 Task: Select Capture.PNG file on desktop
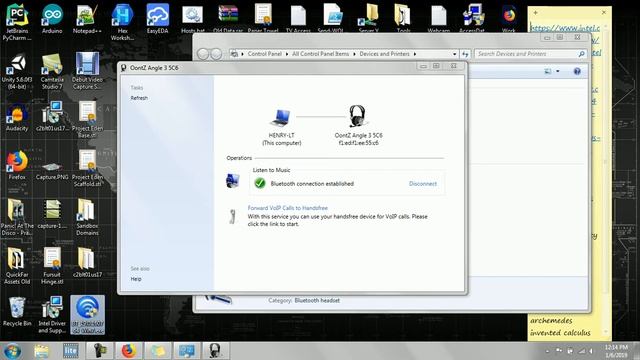pyautogui.click(x=52, y=171)
